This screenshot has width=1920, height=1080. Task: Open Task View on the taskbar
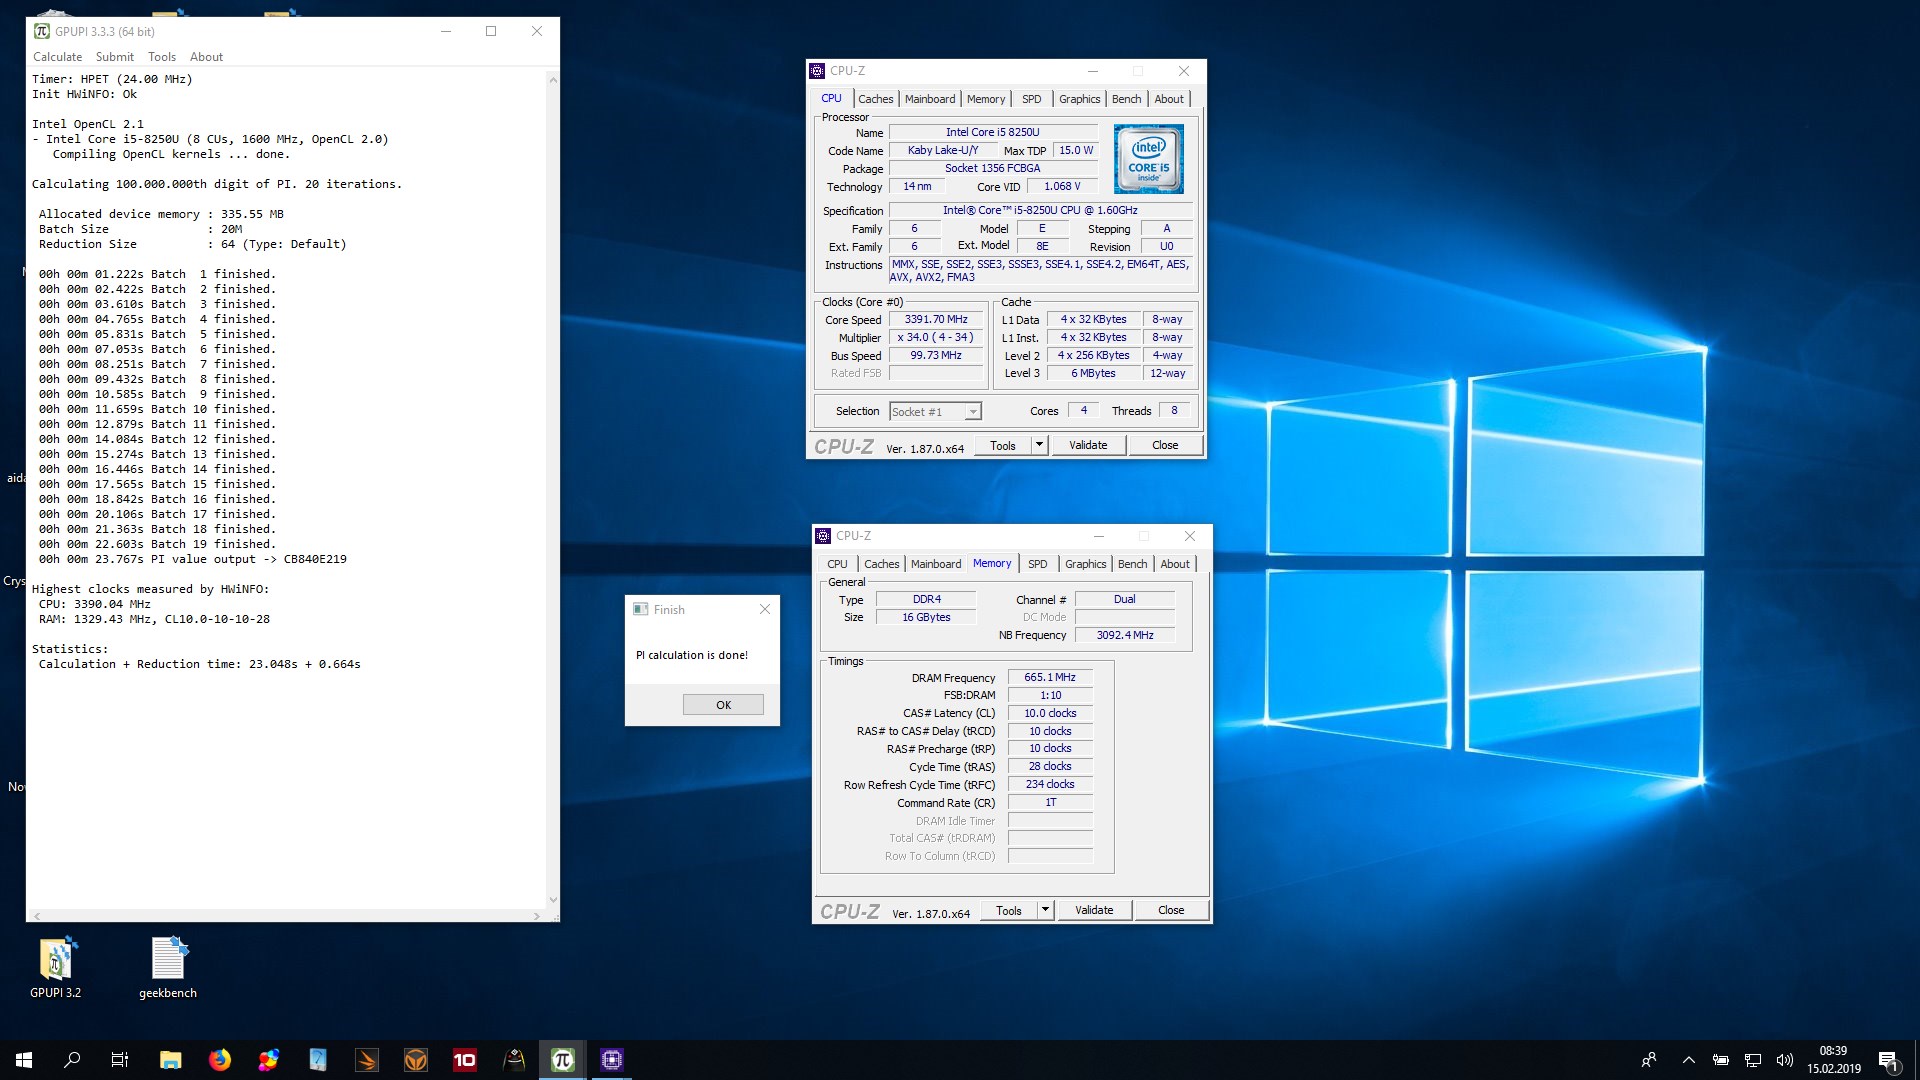click(x=120, y=1060)
